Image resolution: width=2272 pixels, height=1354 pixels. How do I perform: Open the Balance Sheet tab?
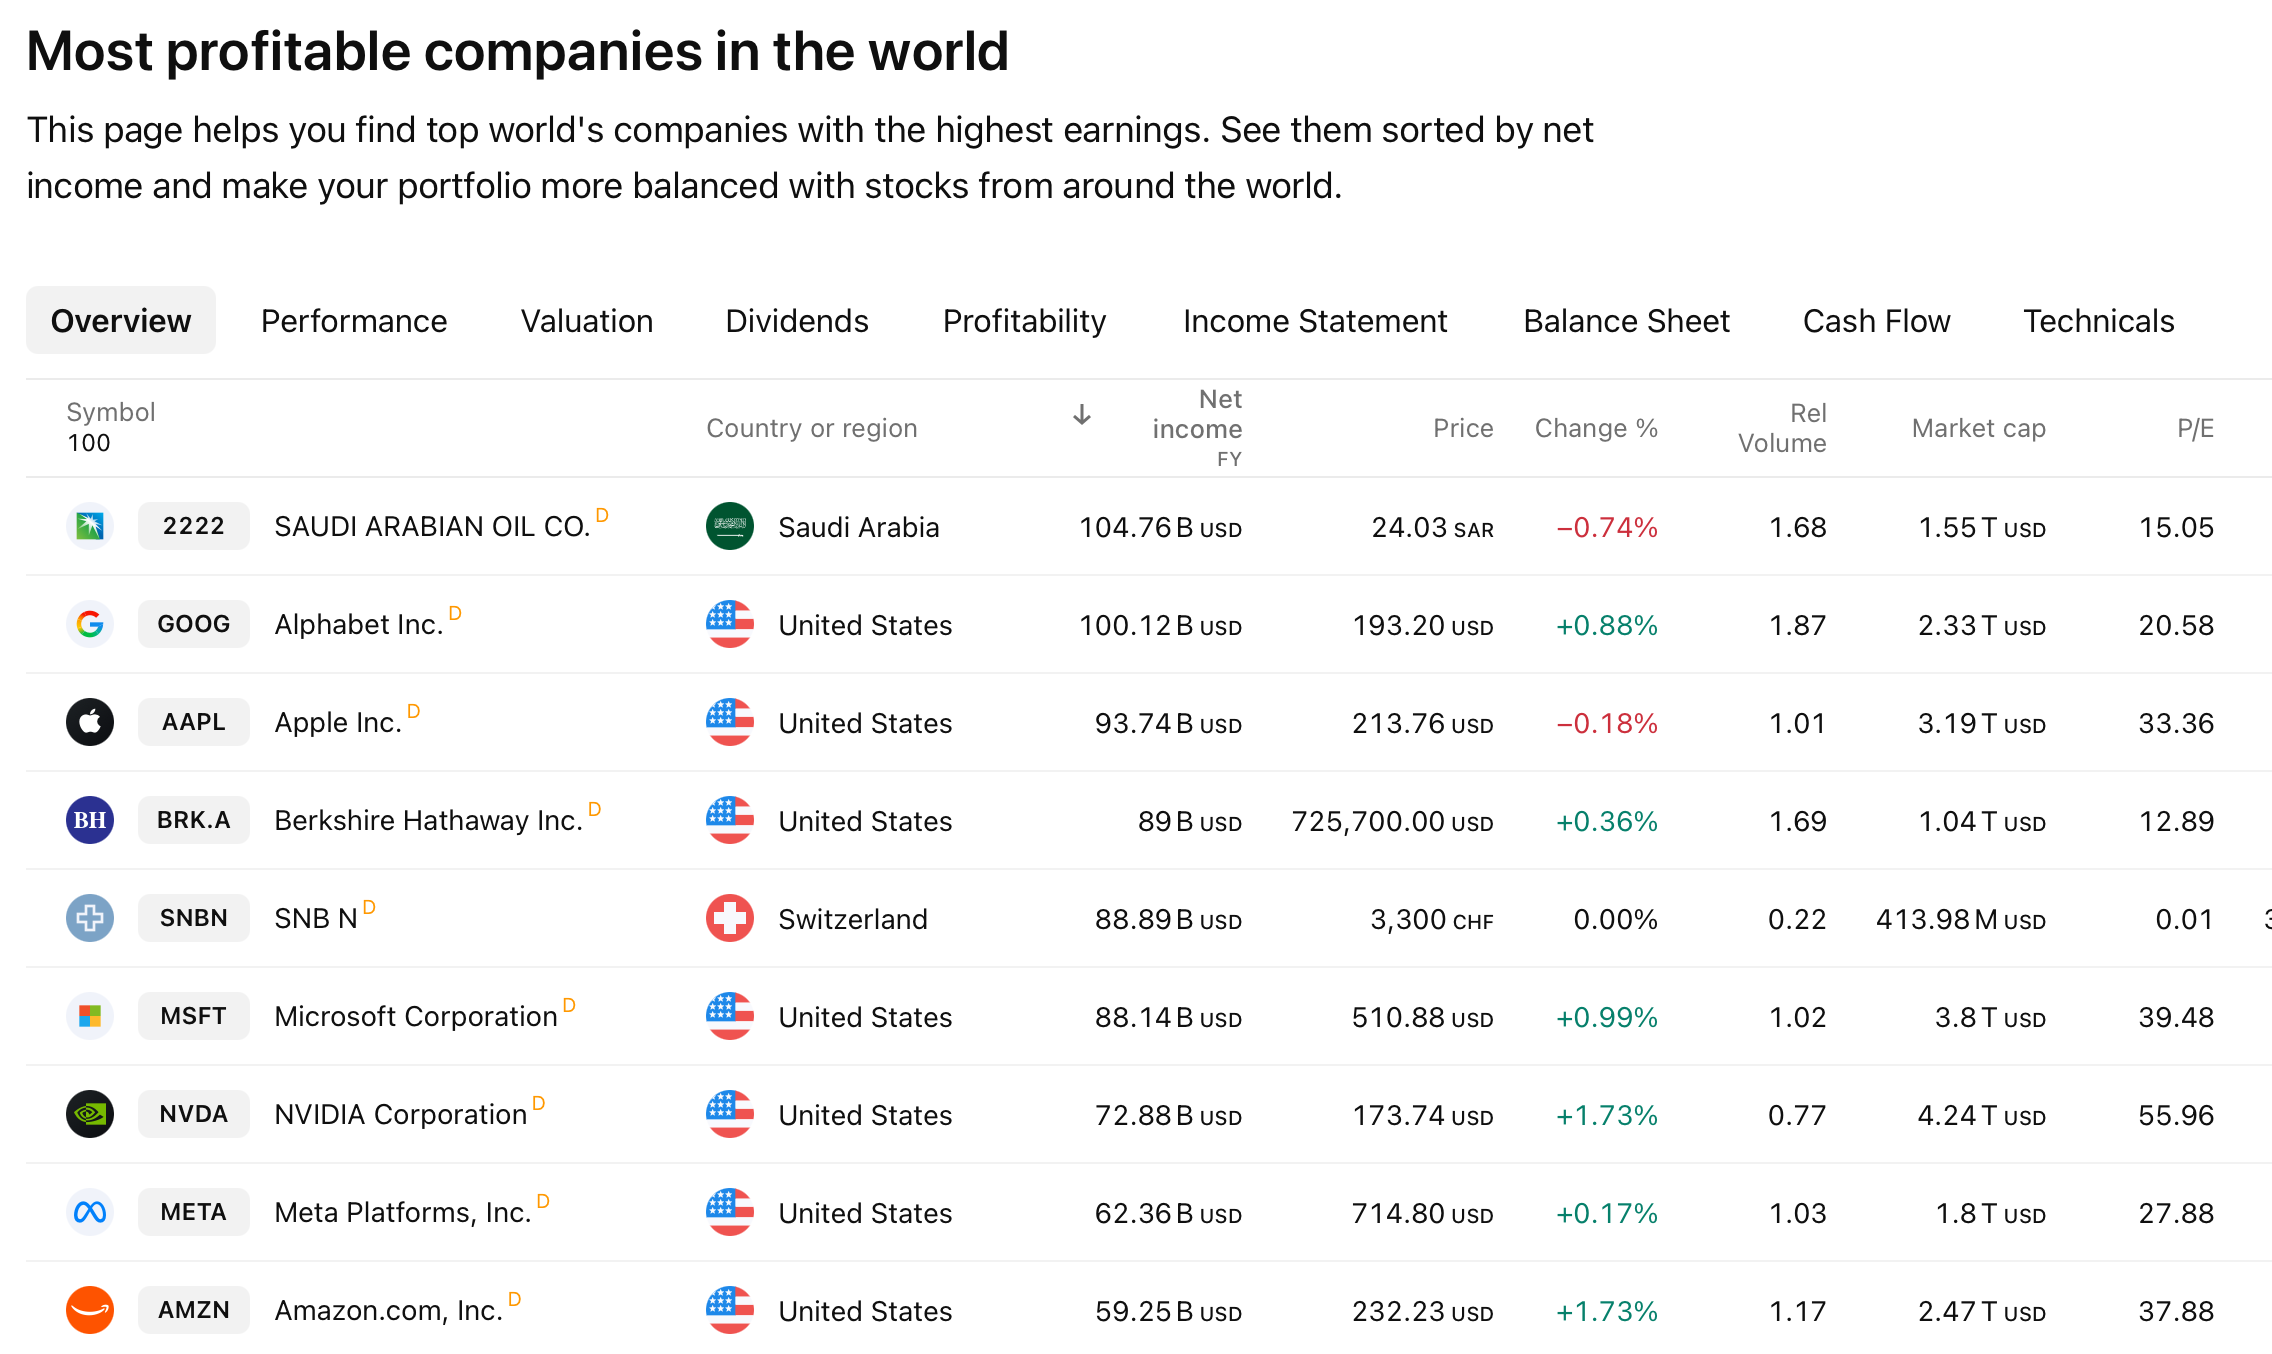[x=1627, y=320]
